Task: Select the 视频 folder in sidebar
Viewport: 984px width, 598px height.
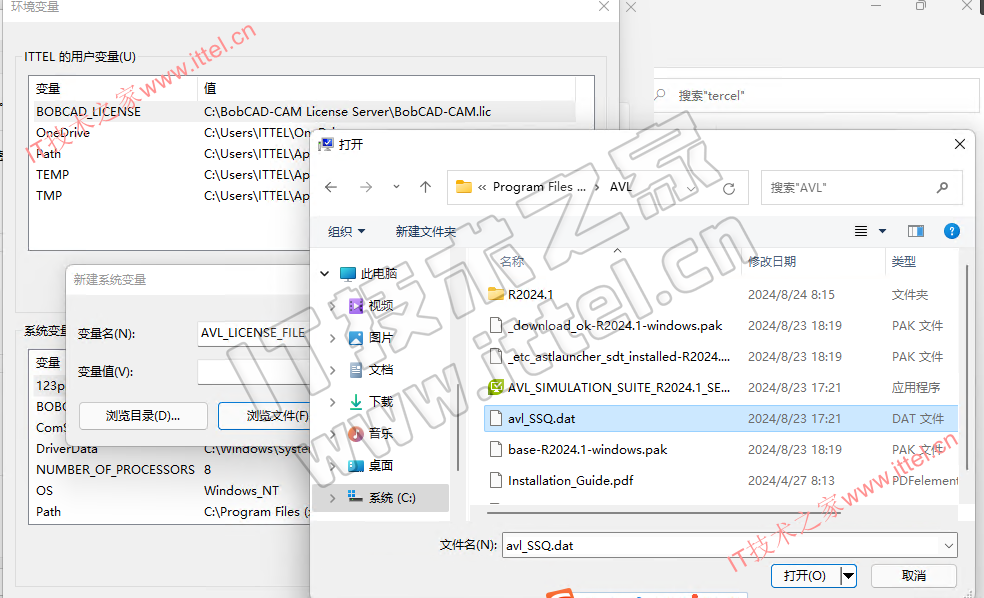Action: (372, 306)
